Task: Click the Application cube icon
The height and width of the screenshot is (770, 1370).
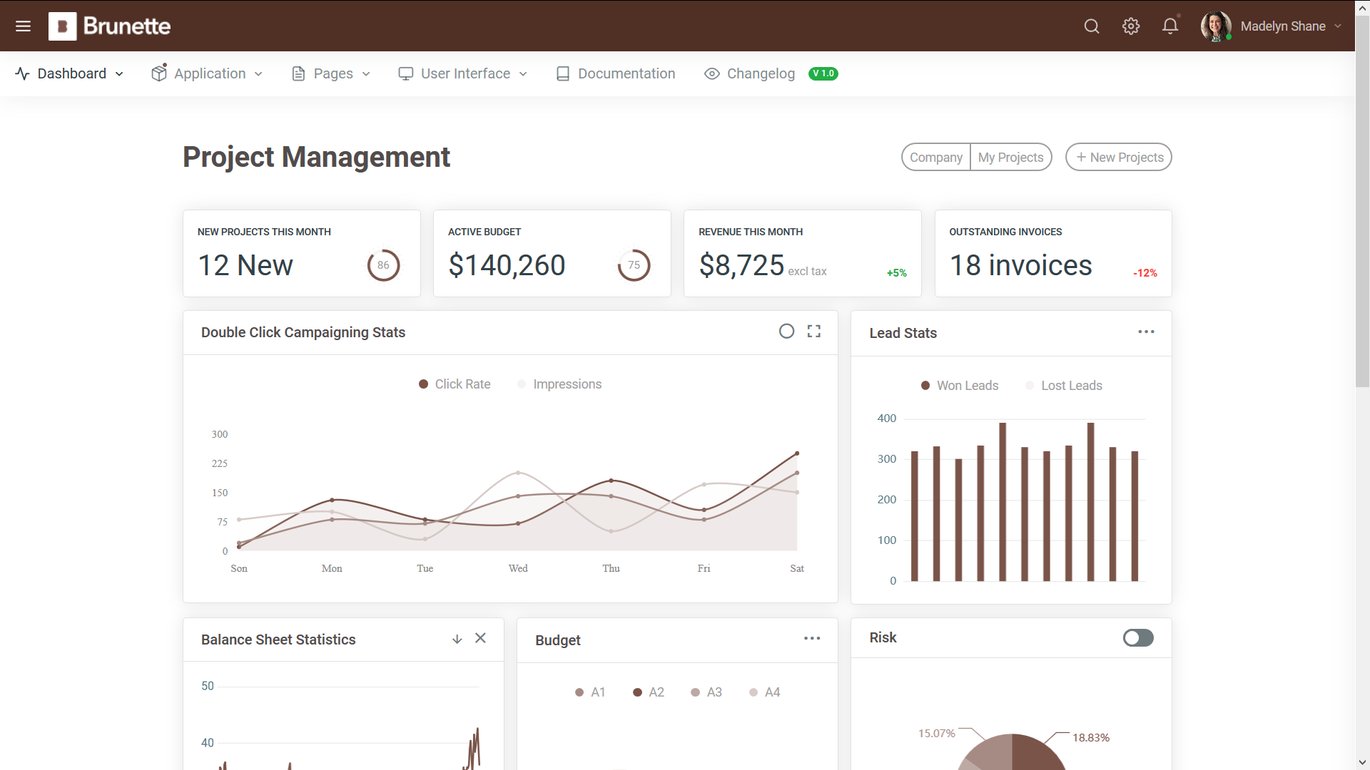Action: tap(159, 73)
